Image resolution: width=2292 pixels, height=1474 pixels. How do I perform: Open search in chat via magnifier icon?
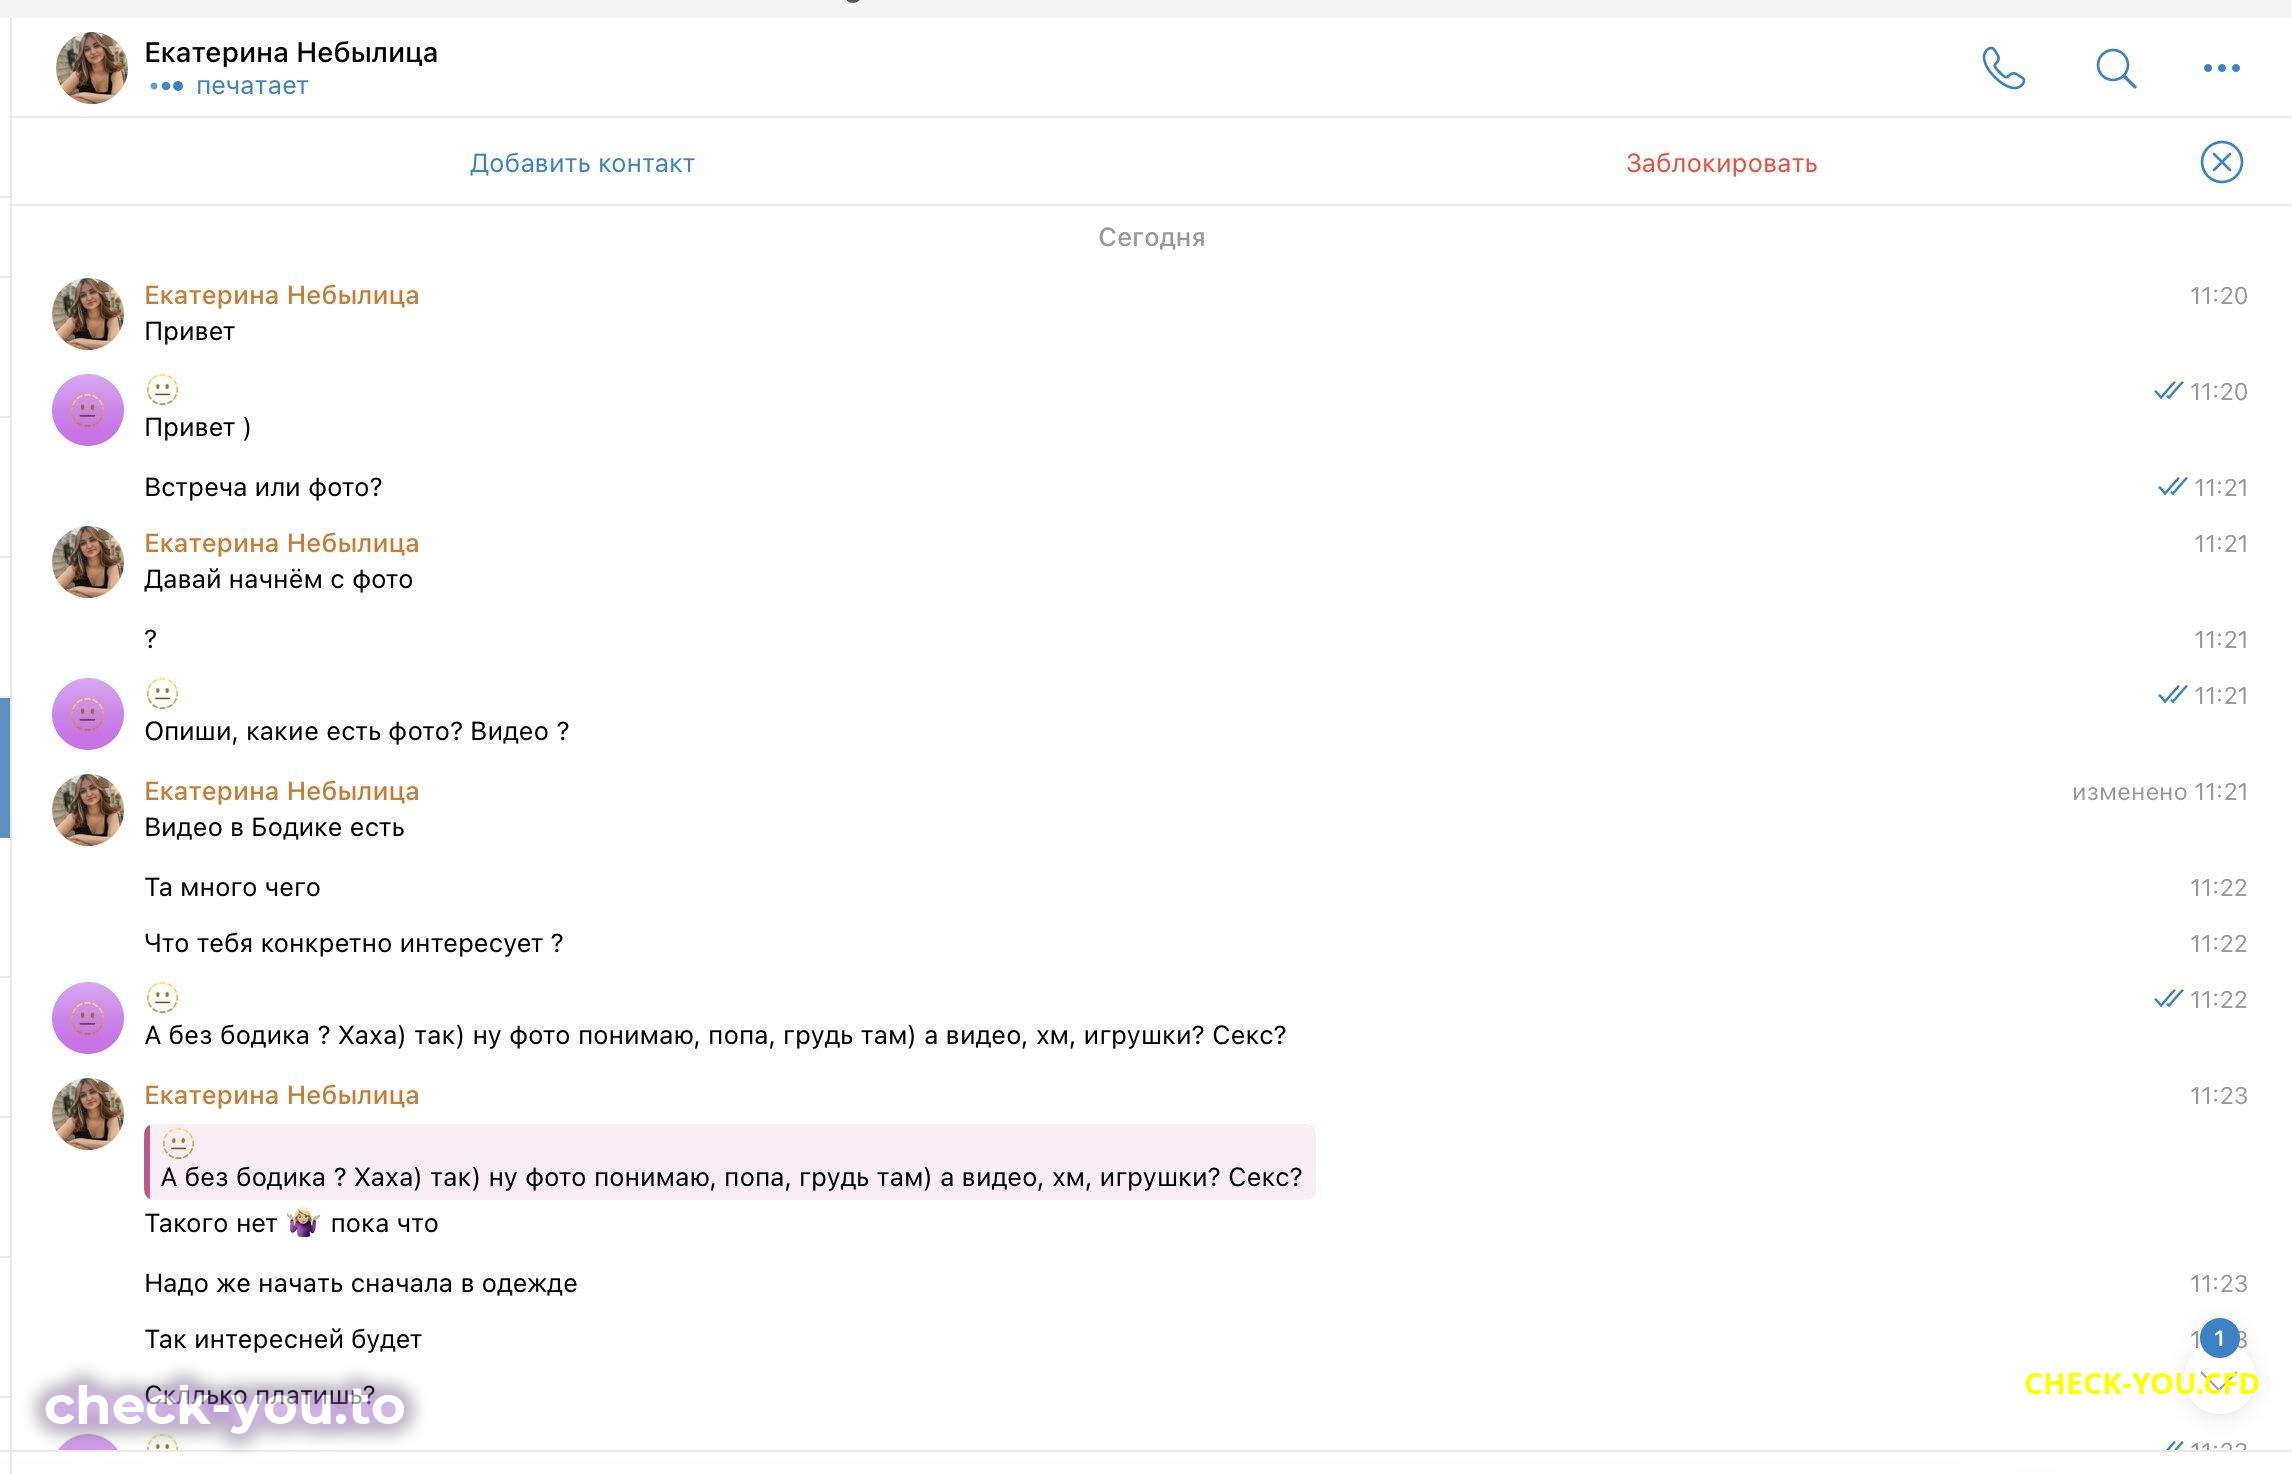2116,68
